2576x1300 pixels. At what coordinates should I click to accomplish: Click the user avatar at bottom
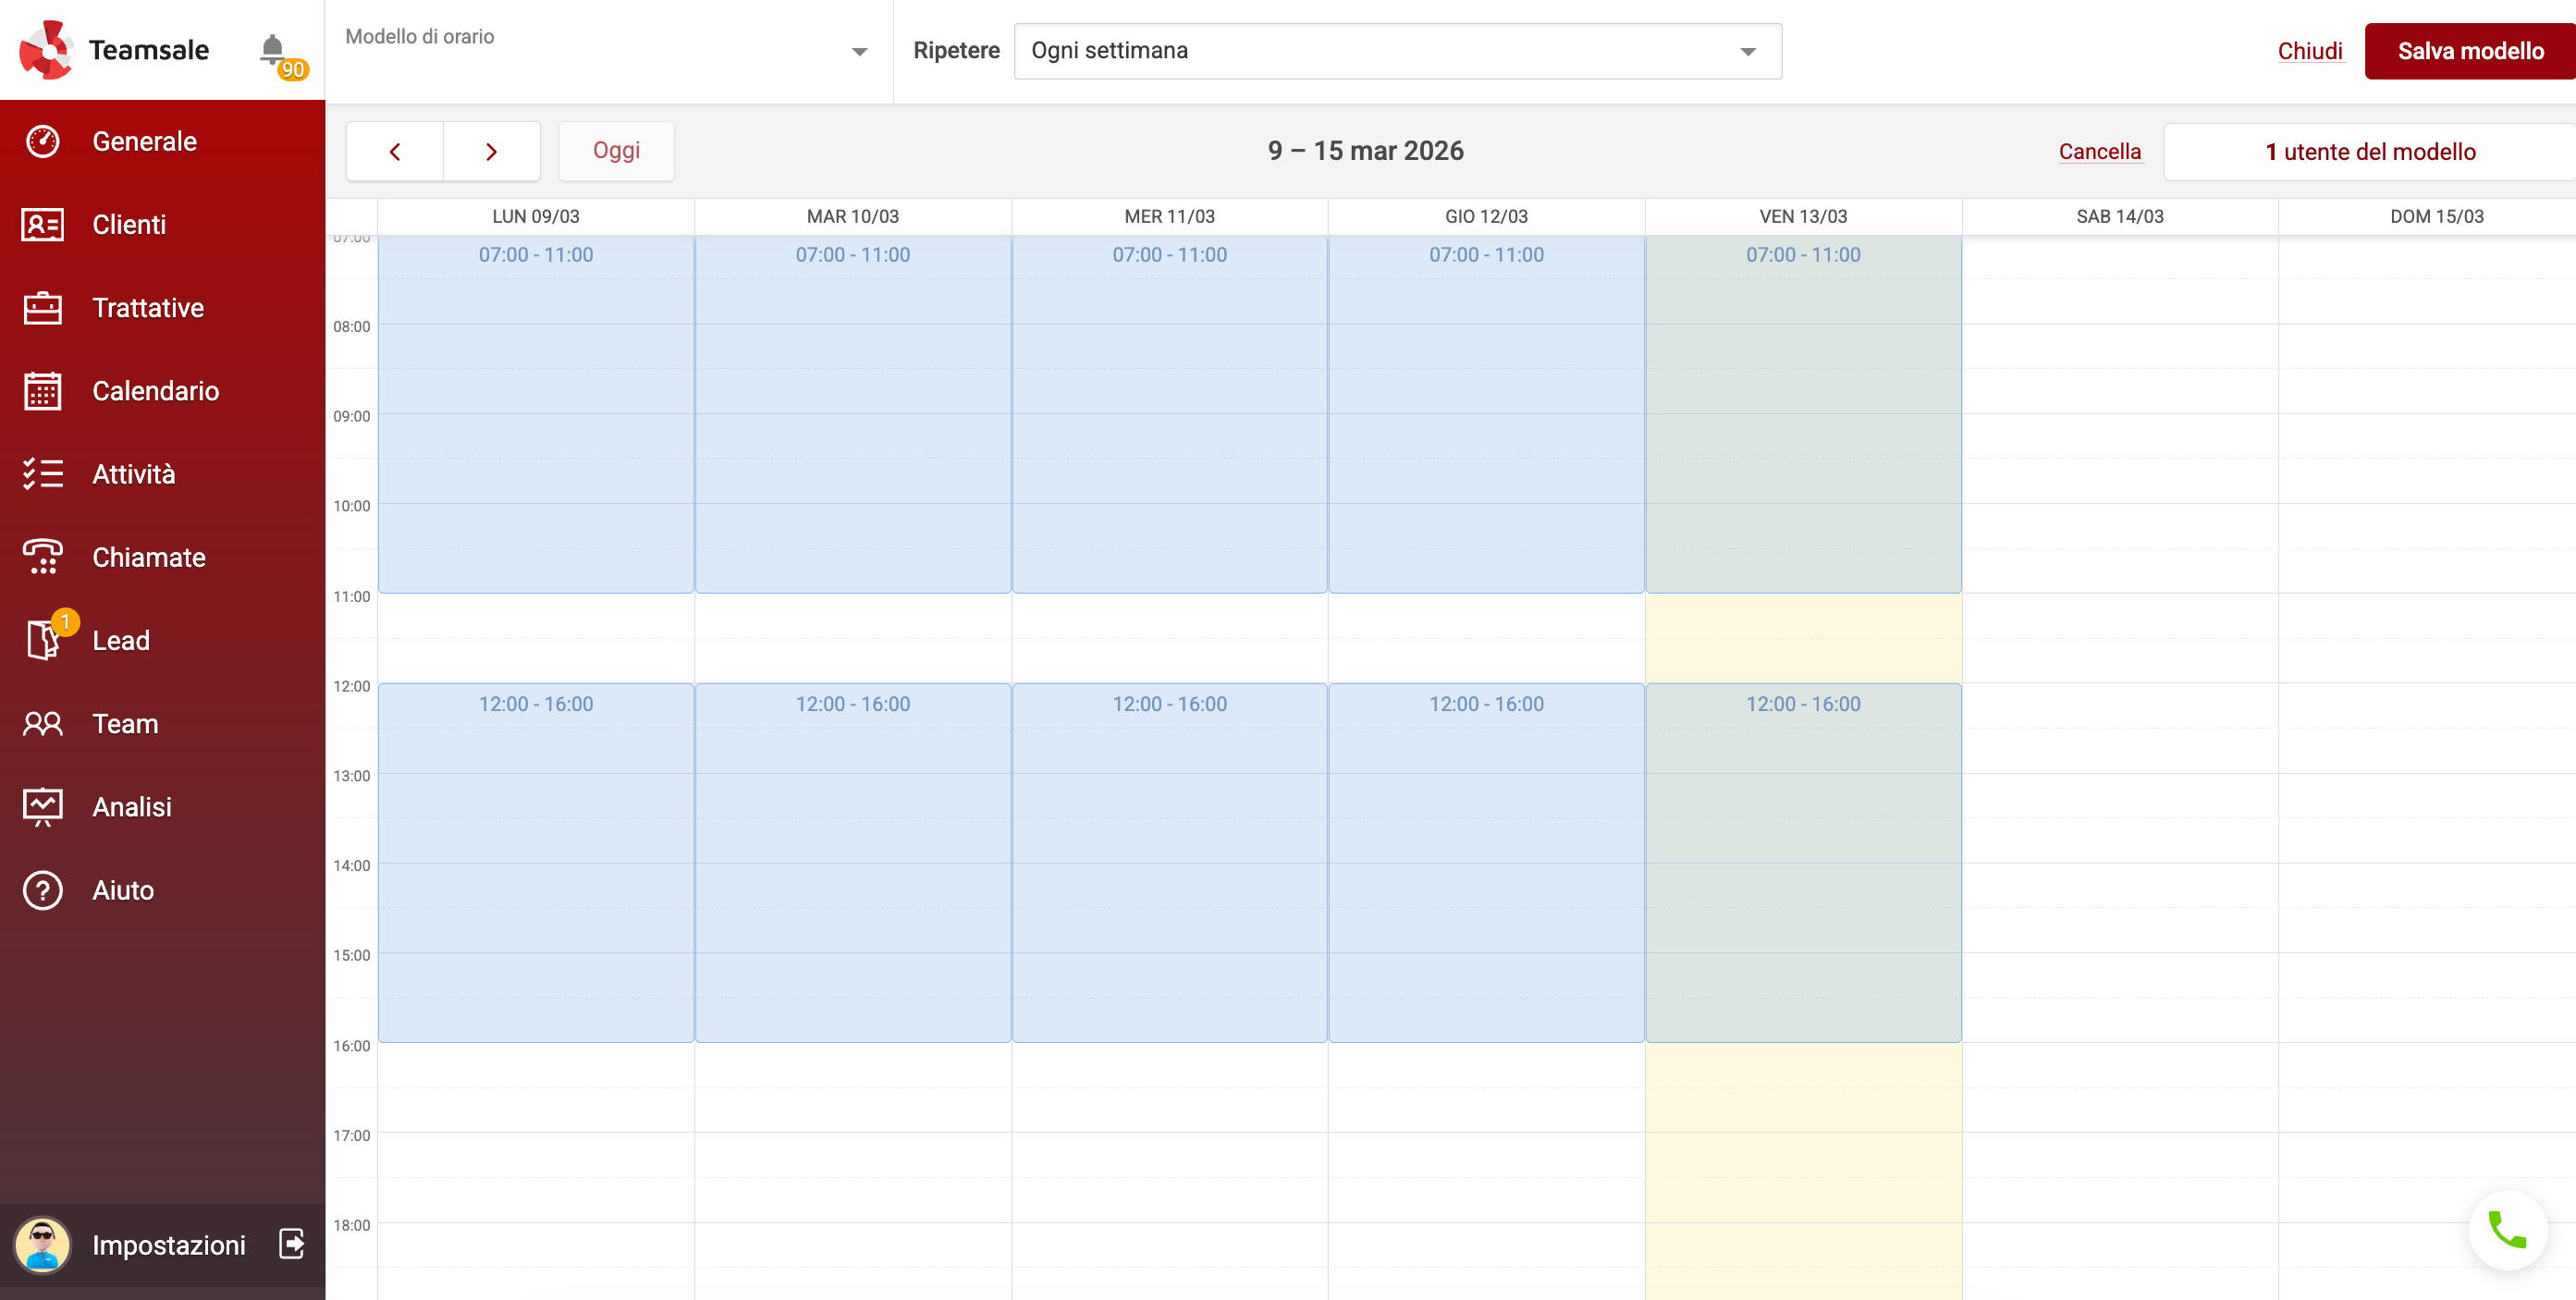point(42,1244)
